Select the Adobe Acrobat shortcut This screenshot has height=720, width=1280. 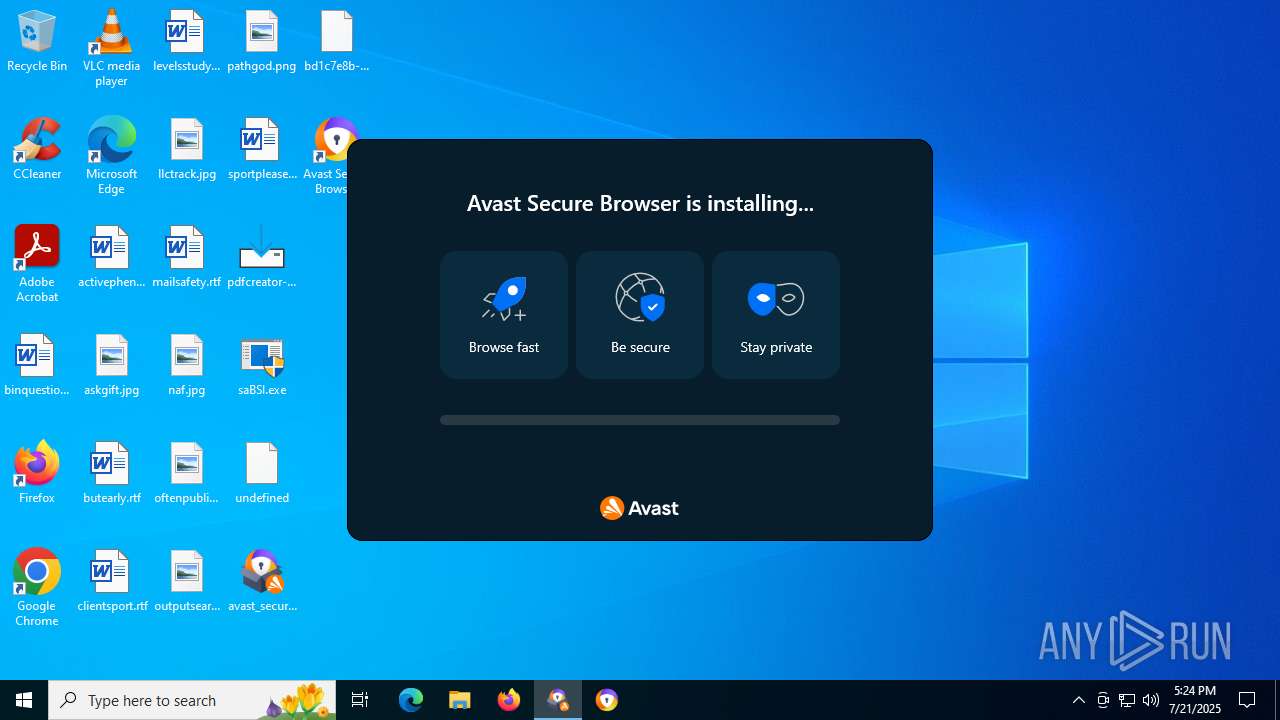(37, 264)
